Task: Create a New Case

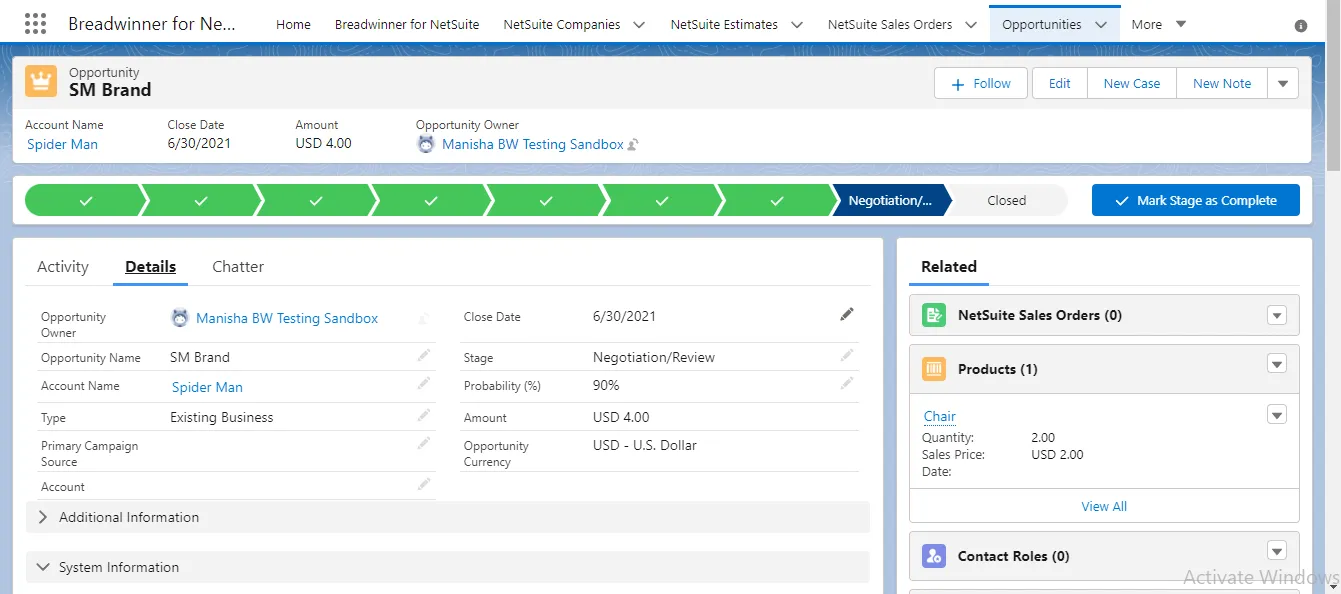Action: [x=1132, y=84]
